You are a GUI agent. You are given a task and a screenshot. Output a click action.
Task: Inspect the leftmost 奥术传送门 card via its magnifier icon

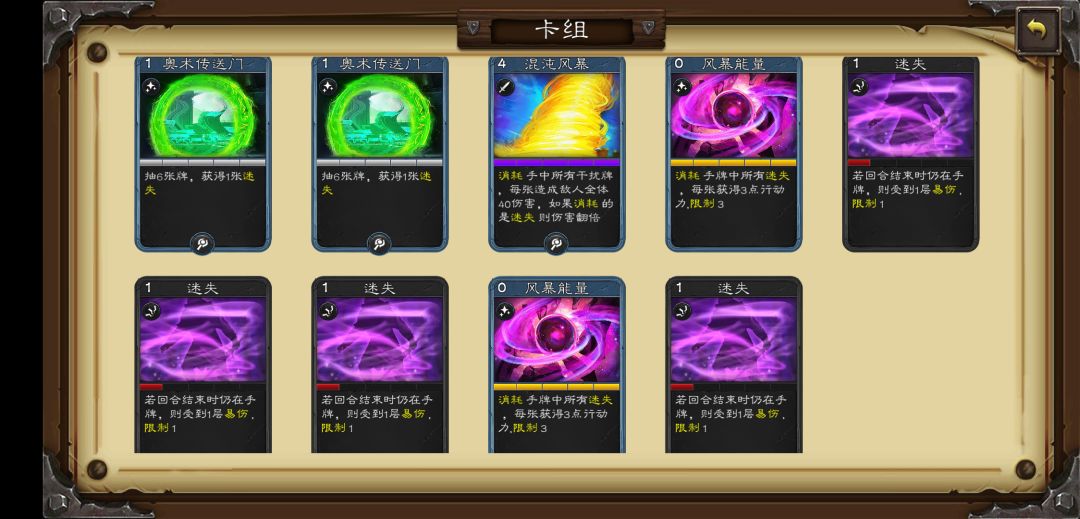pyautogui.click(x=202, y=243)
